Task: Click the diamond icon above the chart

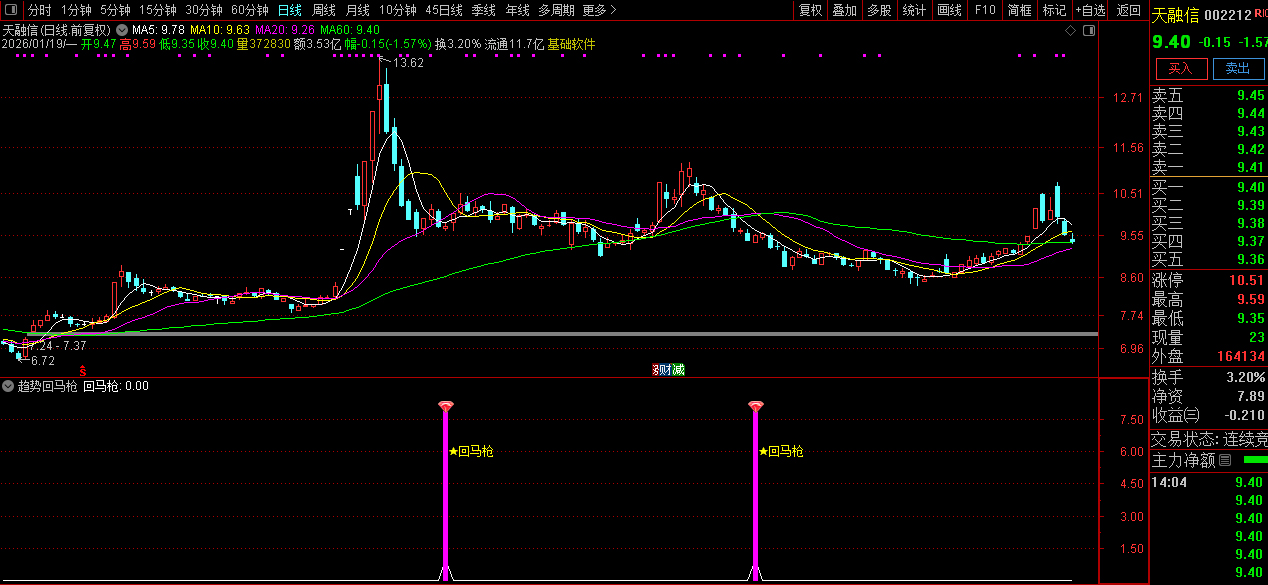Action: 1071,31
